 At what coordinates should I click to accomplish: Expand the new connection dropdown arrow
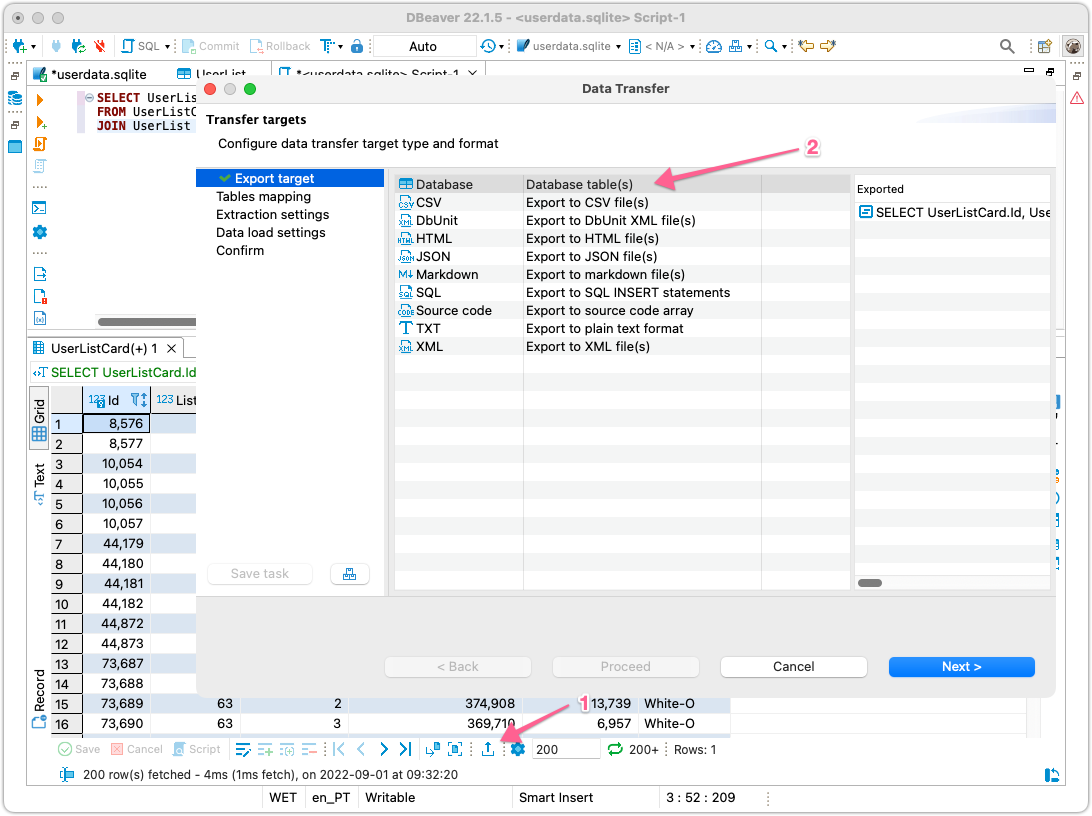(33, 47)
